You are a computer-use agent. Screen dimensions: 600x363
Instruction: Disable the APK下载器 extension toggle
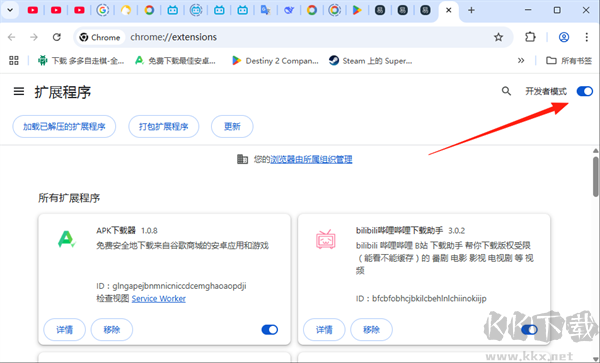270,329
